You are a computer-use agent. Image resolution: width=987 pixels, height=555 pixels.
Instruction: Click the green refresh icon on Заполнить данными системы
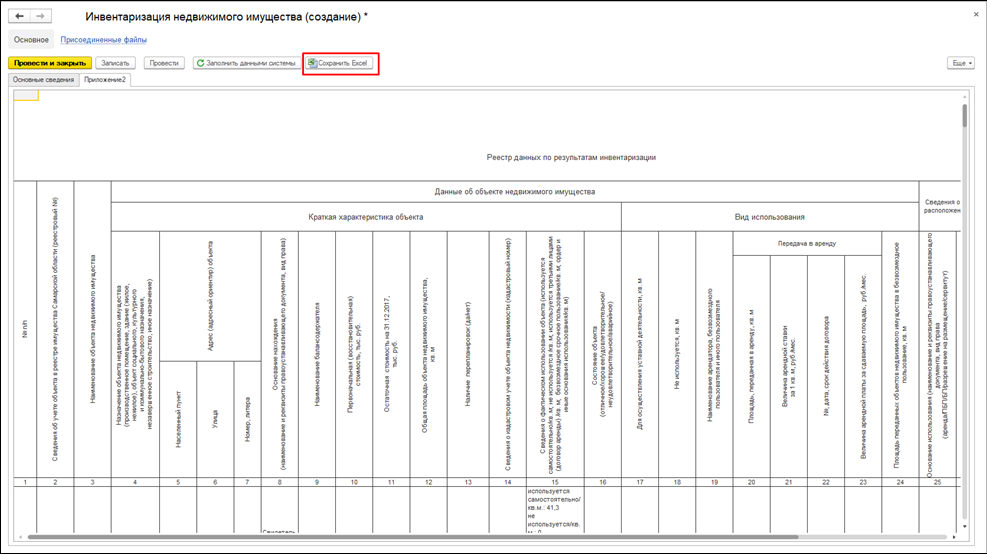click(200, 63)
